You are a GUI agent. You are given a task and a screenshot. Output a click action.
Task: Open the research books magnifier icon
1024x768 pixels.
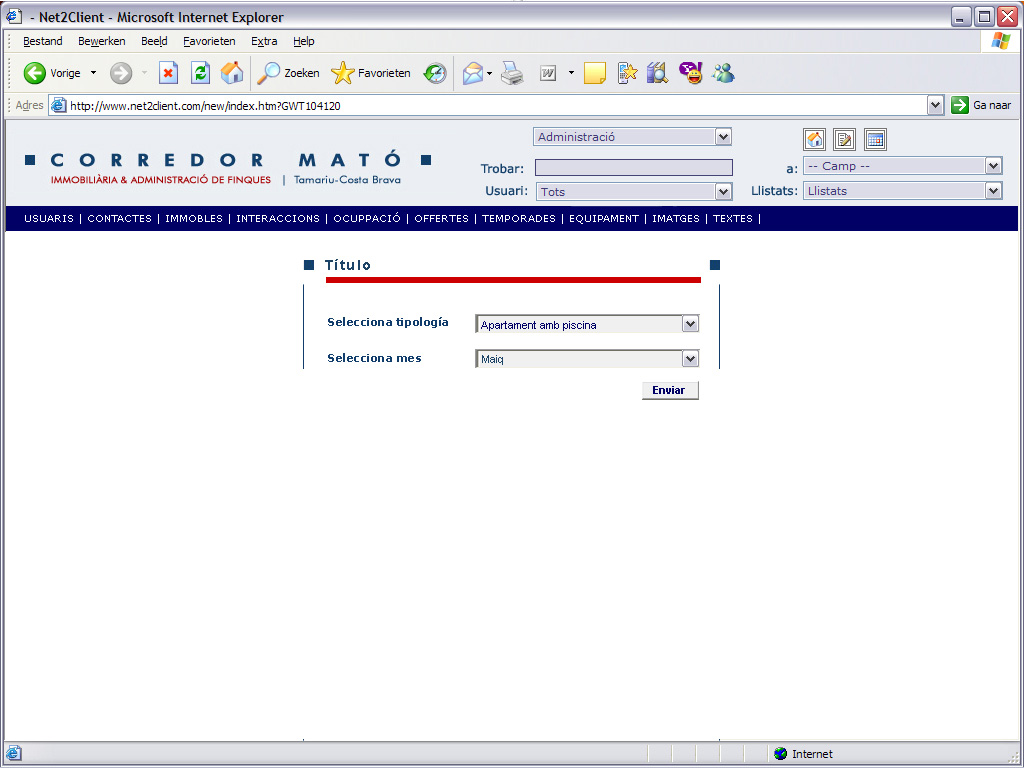(658, 73)
